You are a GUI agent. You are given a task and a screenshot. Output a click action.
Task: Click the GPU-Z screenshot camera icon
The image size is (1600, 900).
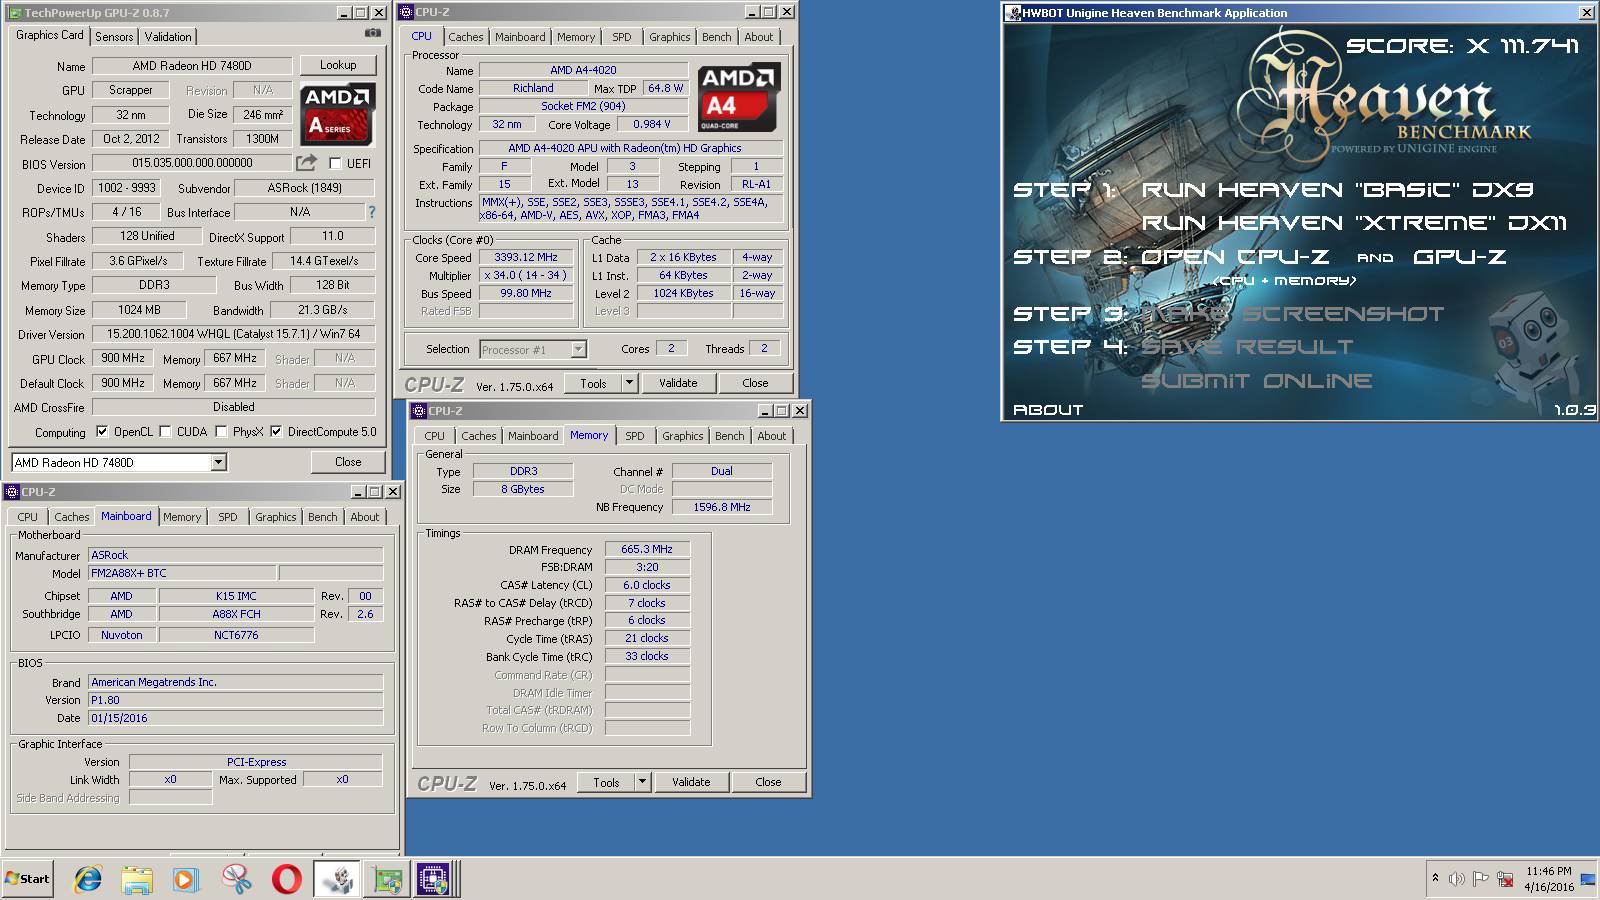pos(373,33)
